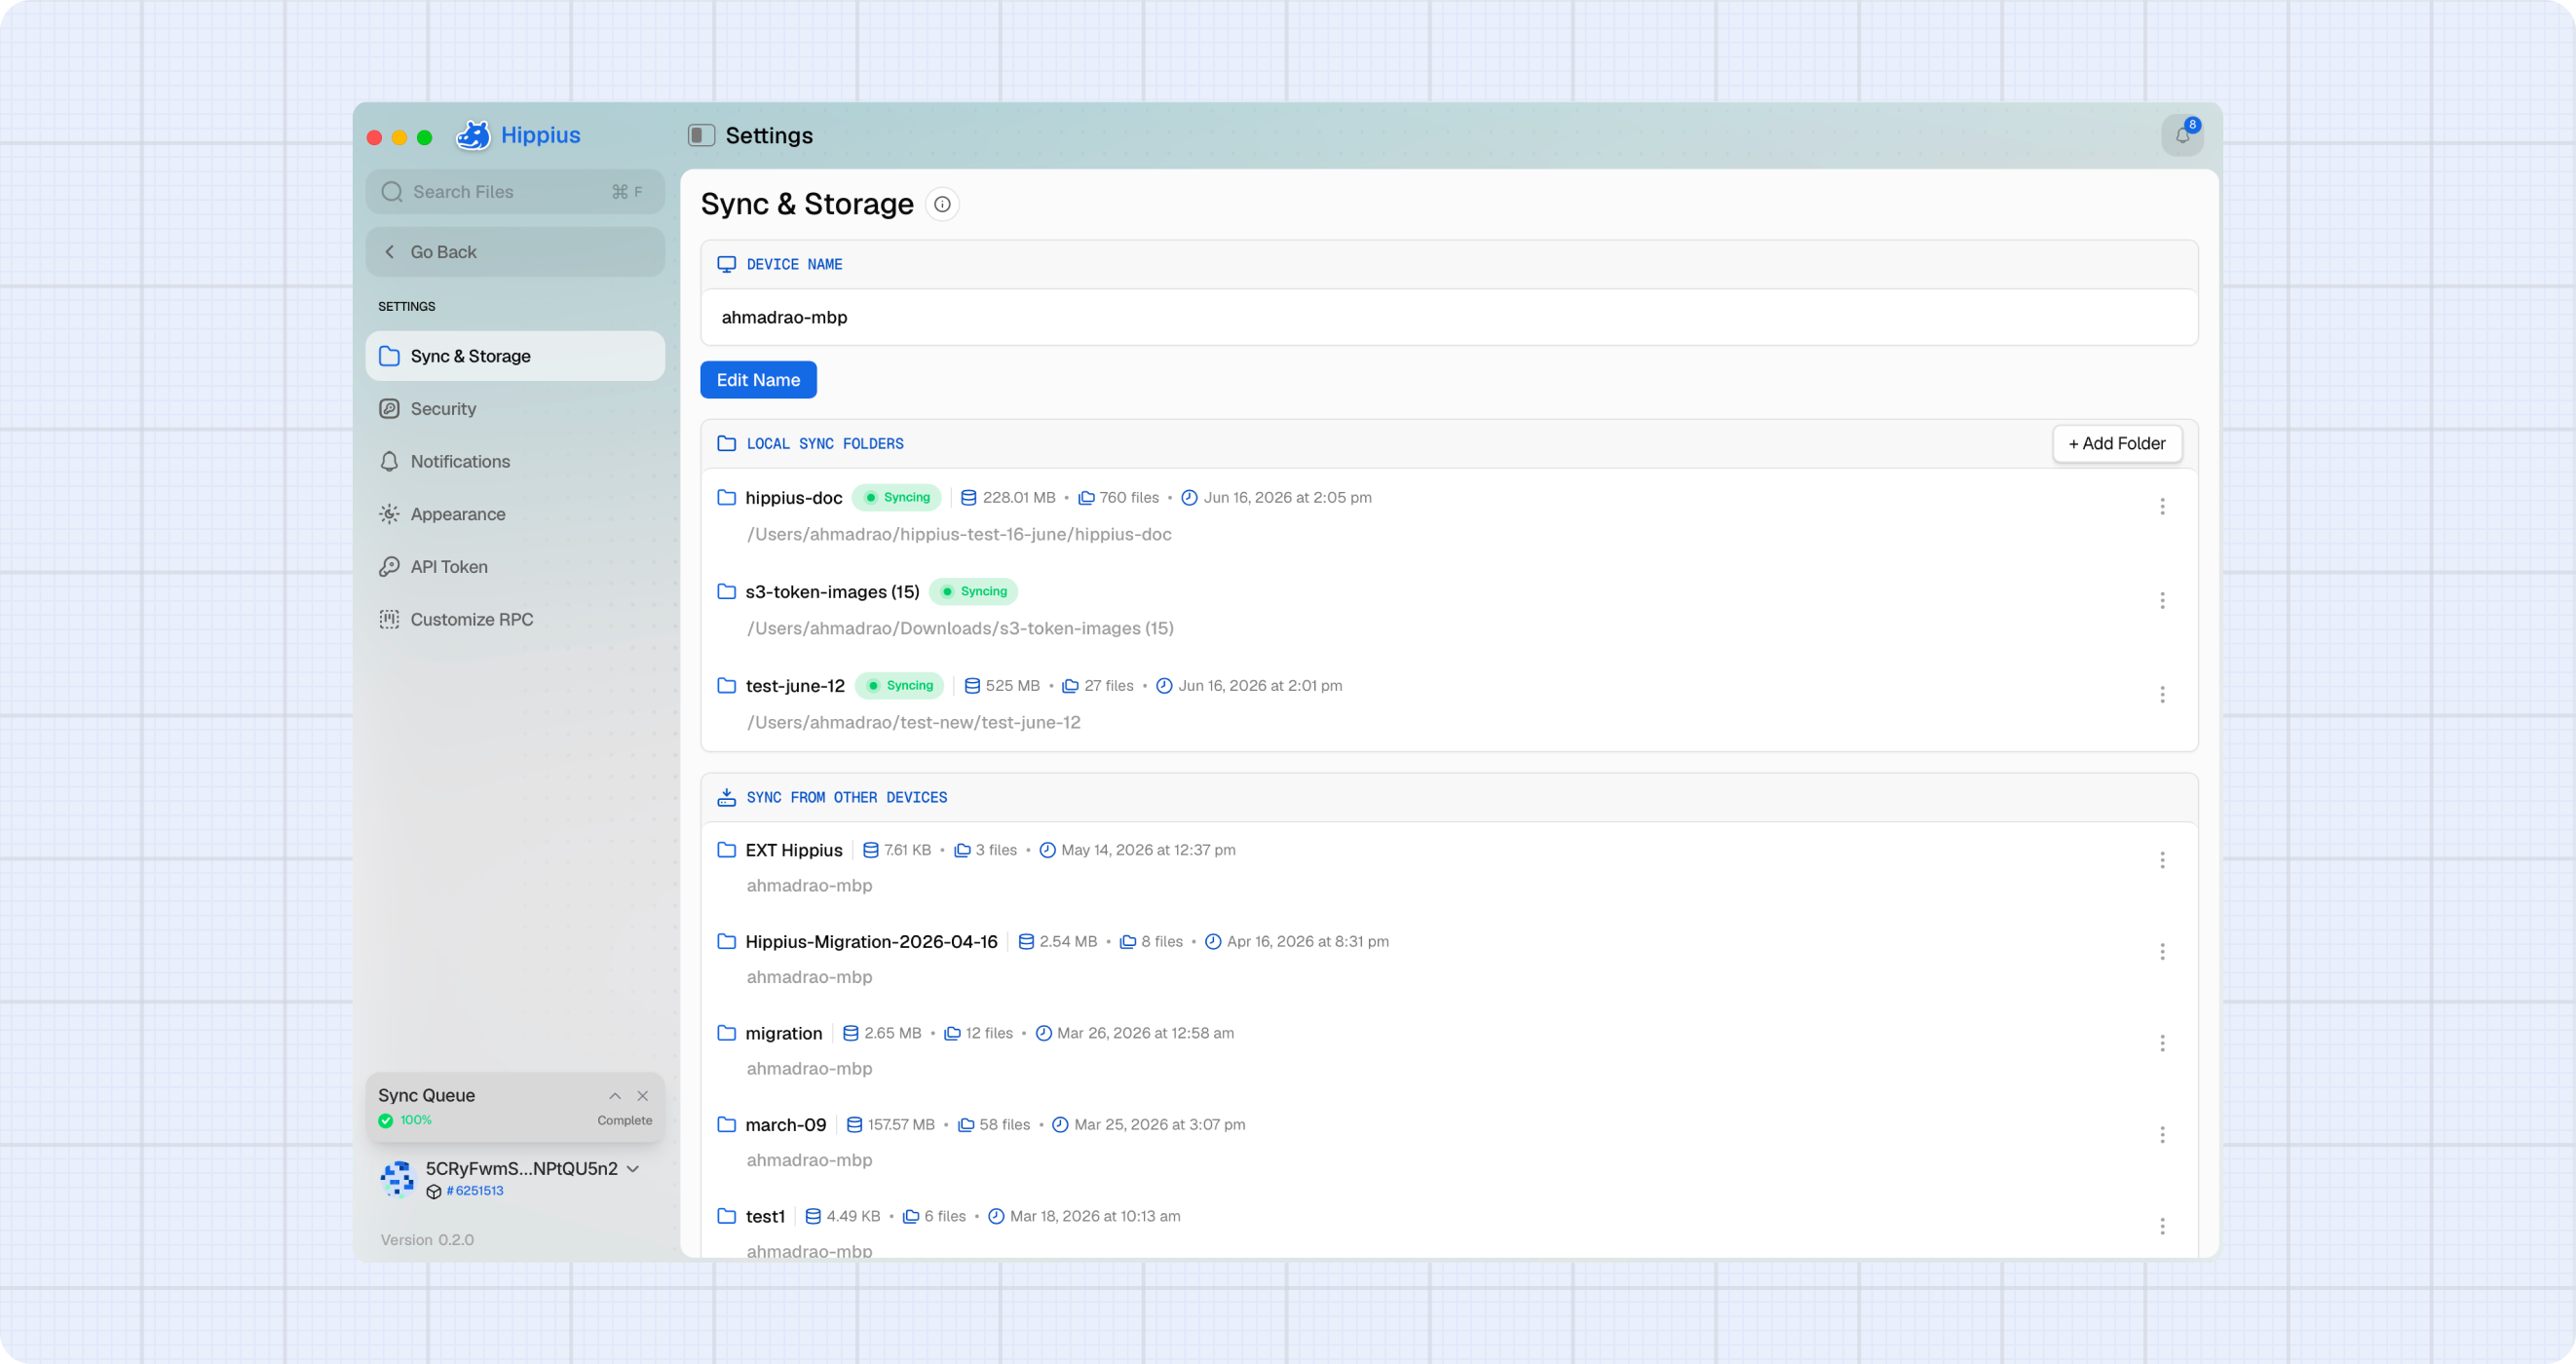Click the Syncing badge on s3-token-images (15)

[x=973, y=591]
